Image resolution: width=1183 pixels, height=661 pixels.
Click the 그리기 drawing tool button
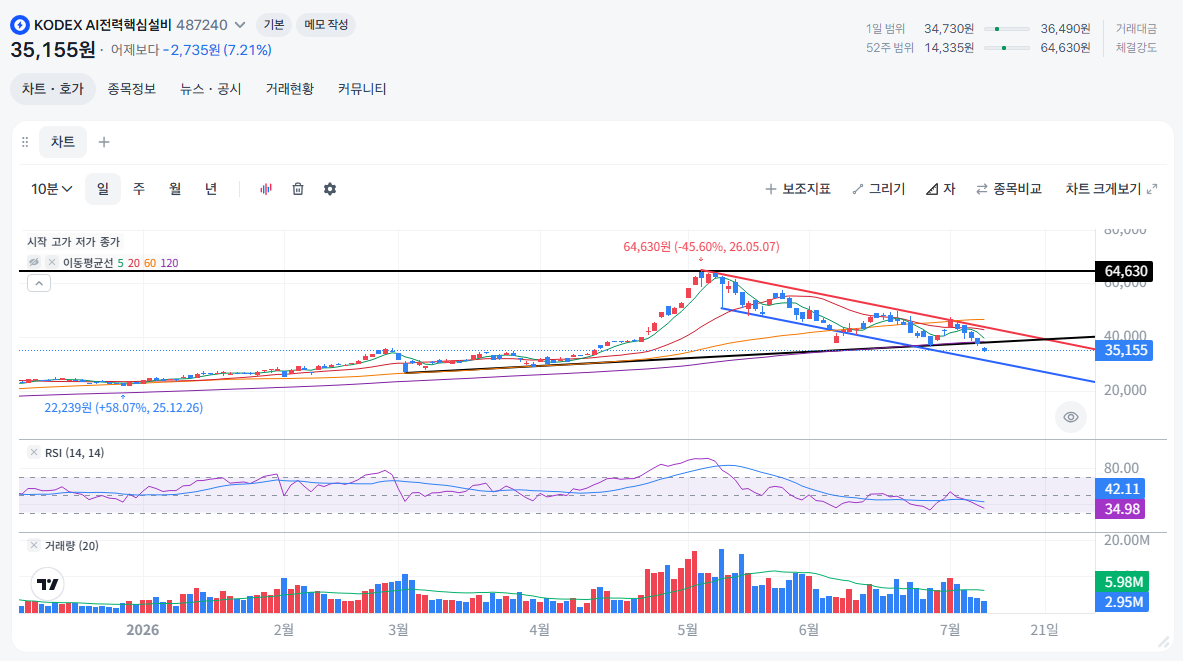[878, 189]
